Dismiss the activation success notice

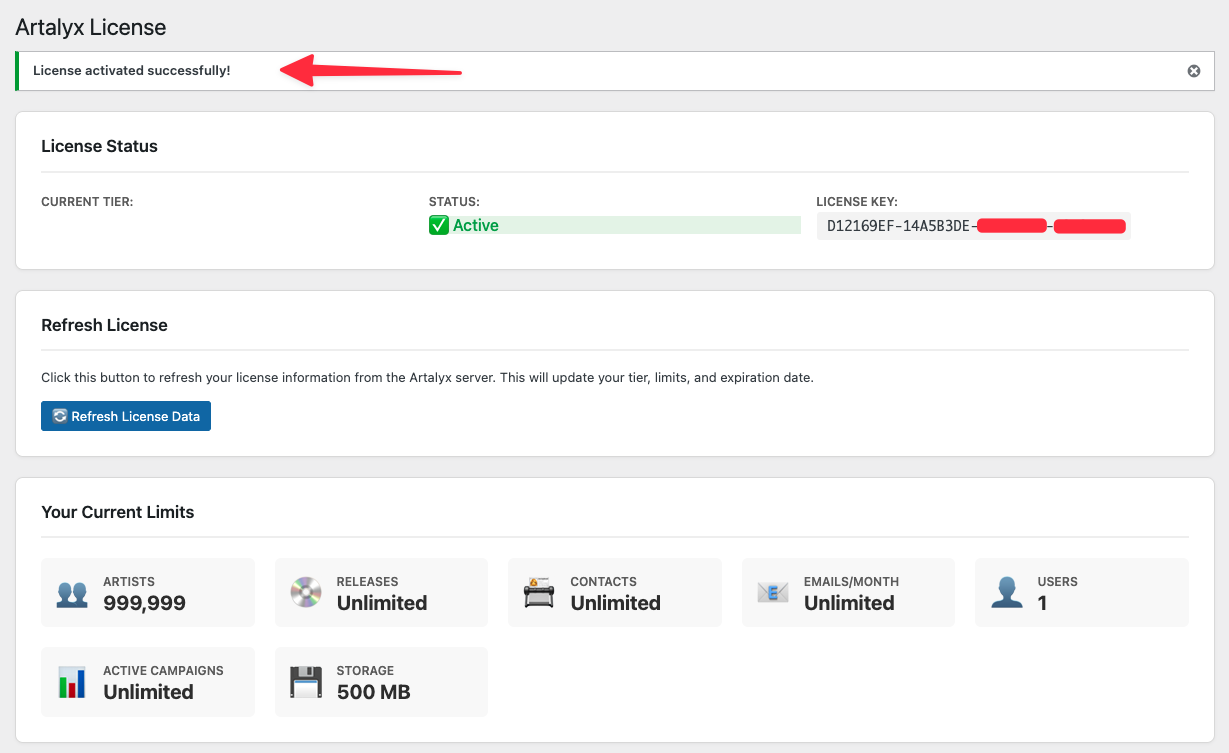pos(1192,70)
